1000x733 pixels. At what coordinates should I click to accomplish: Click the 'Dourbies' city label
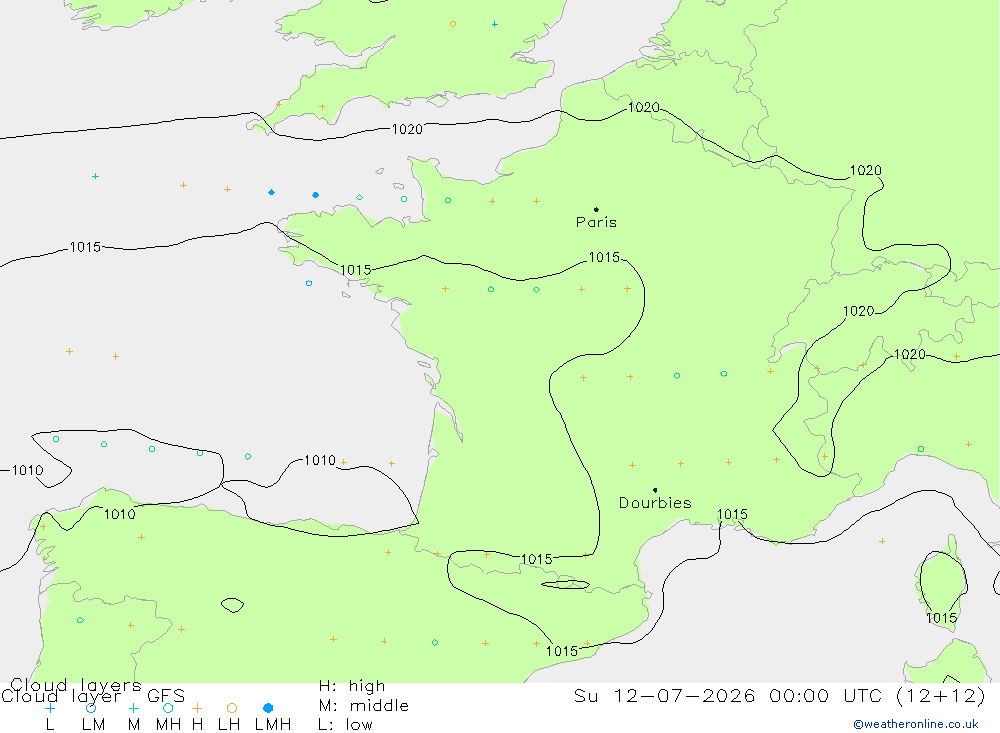(655, 503)
